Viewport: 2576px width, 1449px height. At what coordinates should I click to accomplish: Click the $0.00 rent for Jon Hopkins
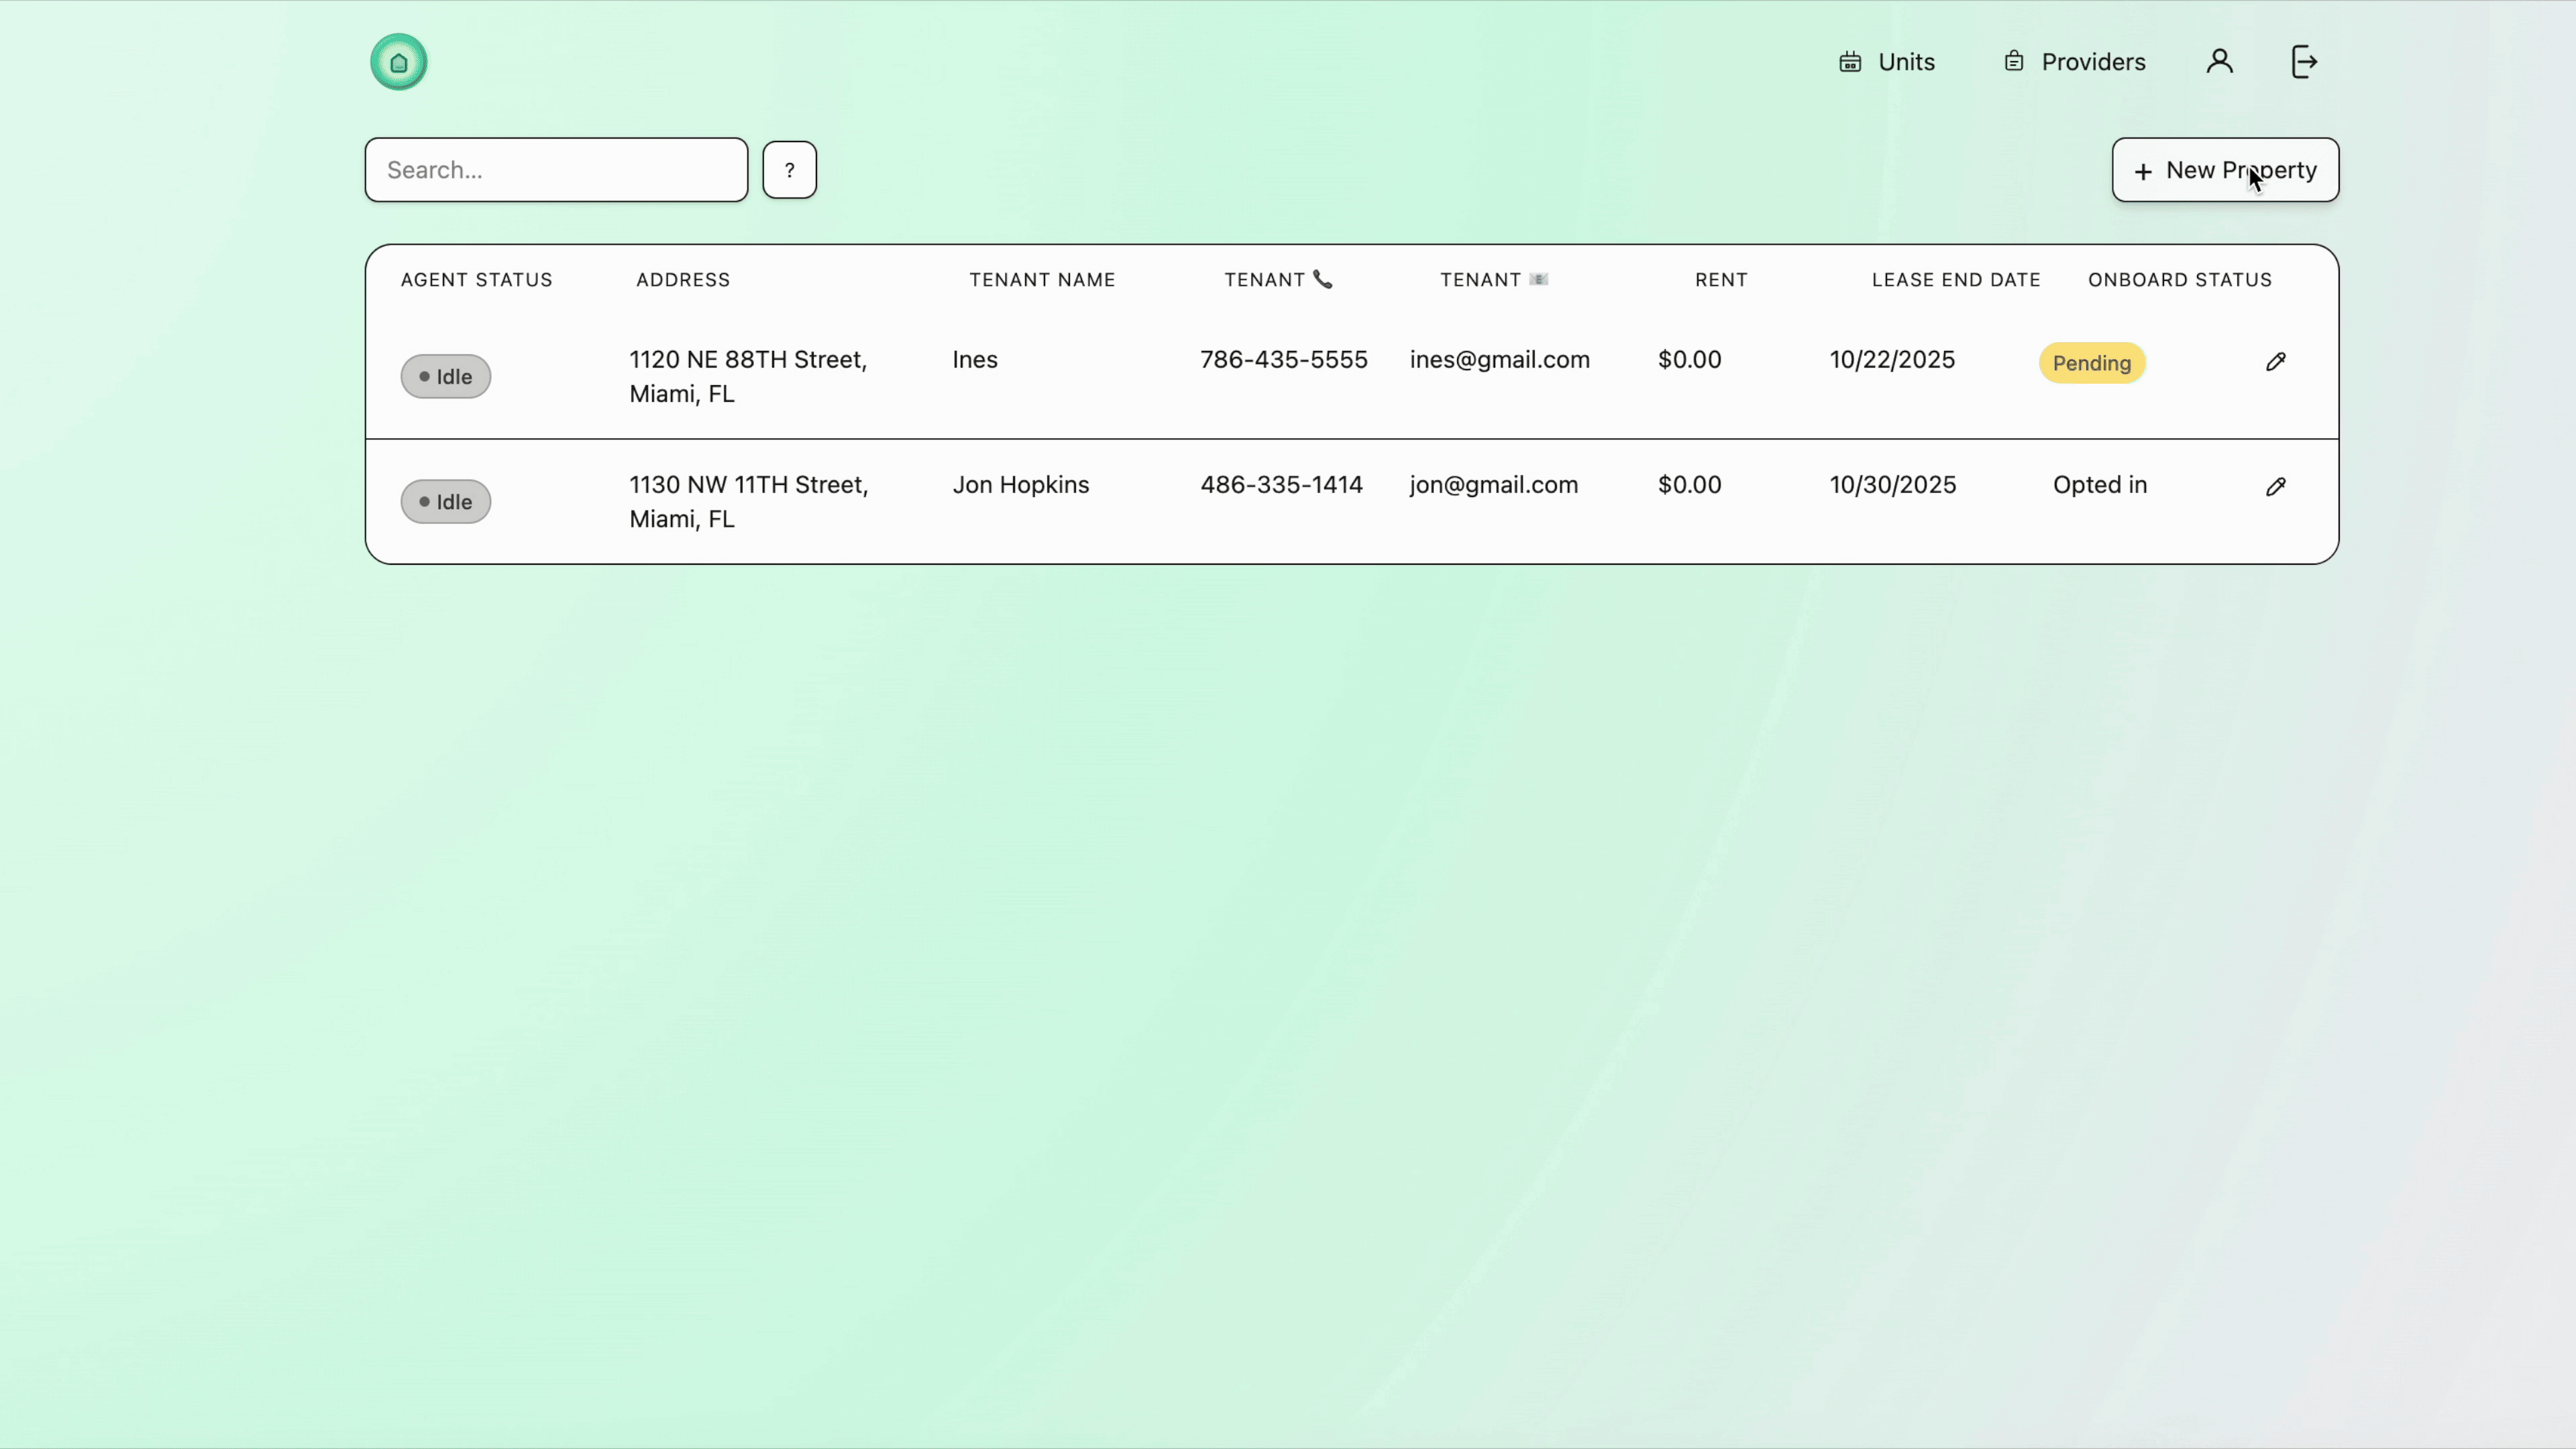click(x=1689, y=485)
